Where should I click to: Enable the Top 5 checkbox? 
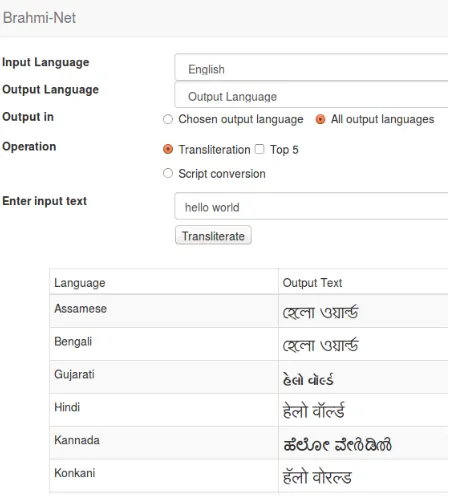point(260,149)
